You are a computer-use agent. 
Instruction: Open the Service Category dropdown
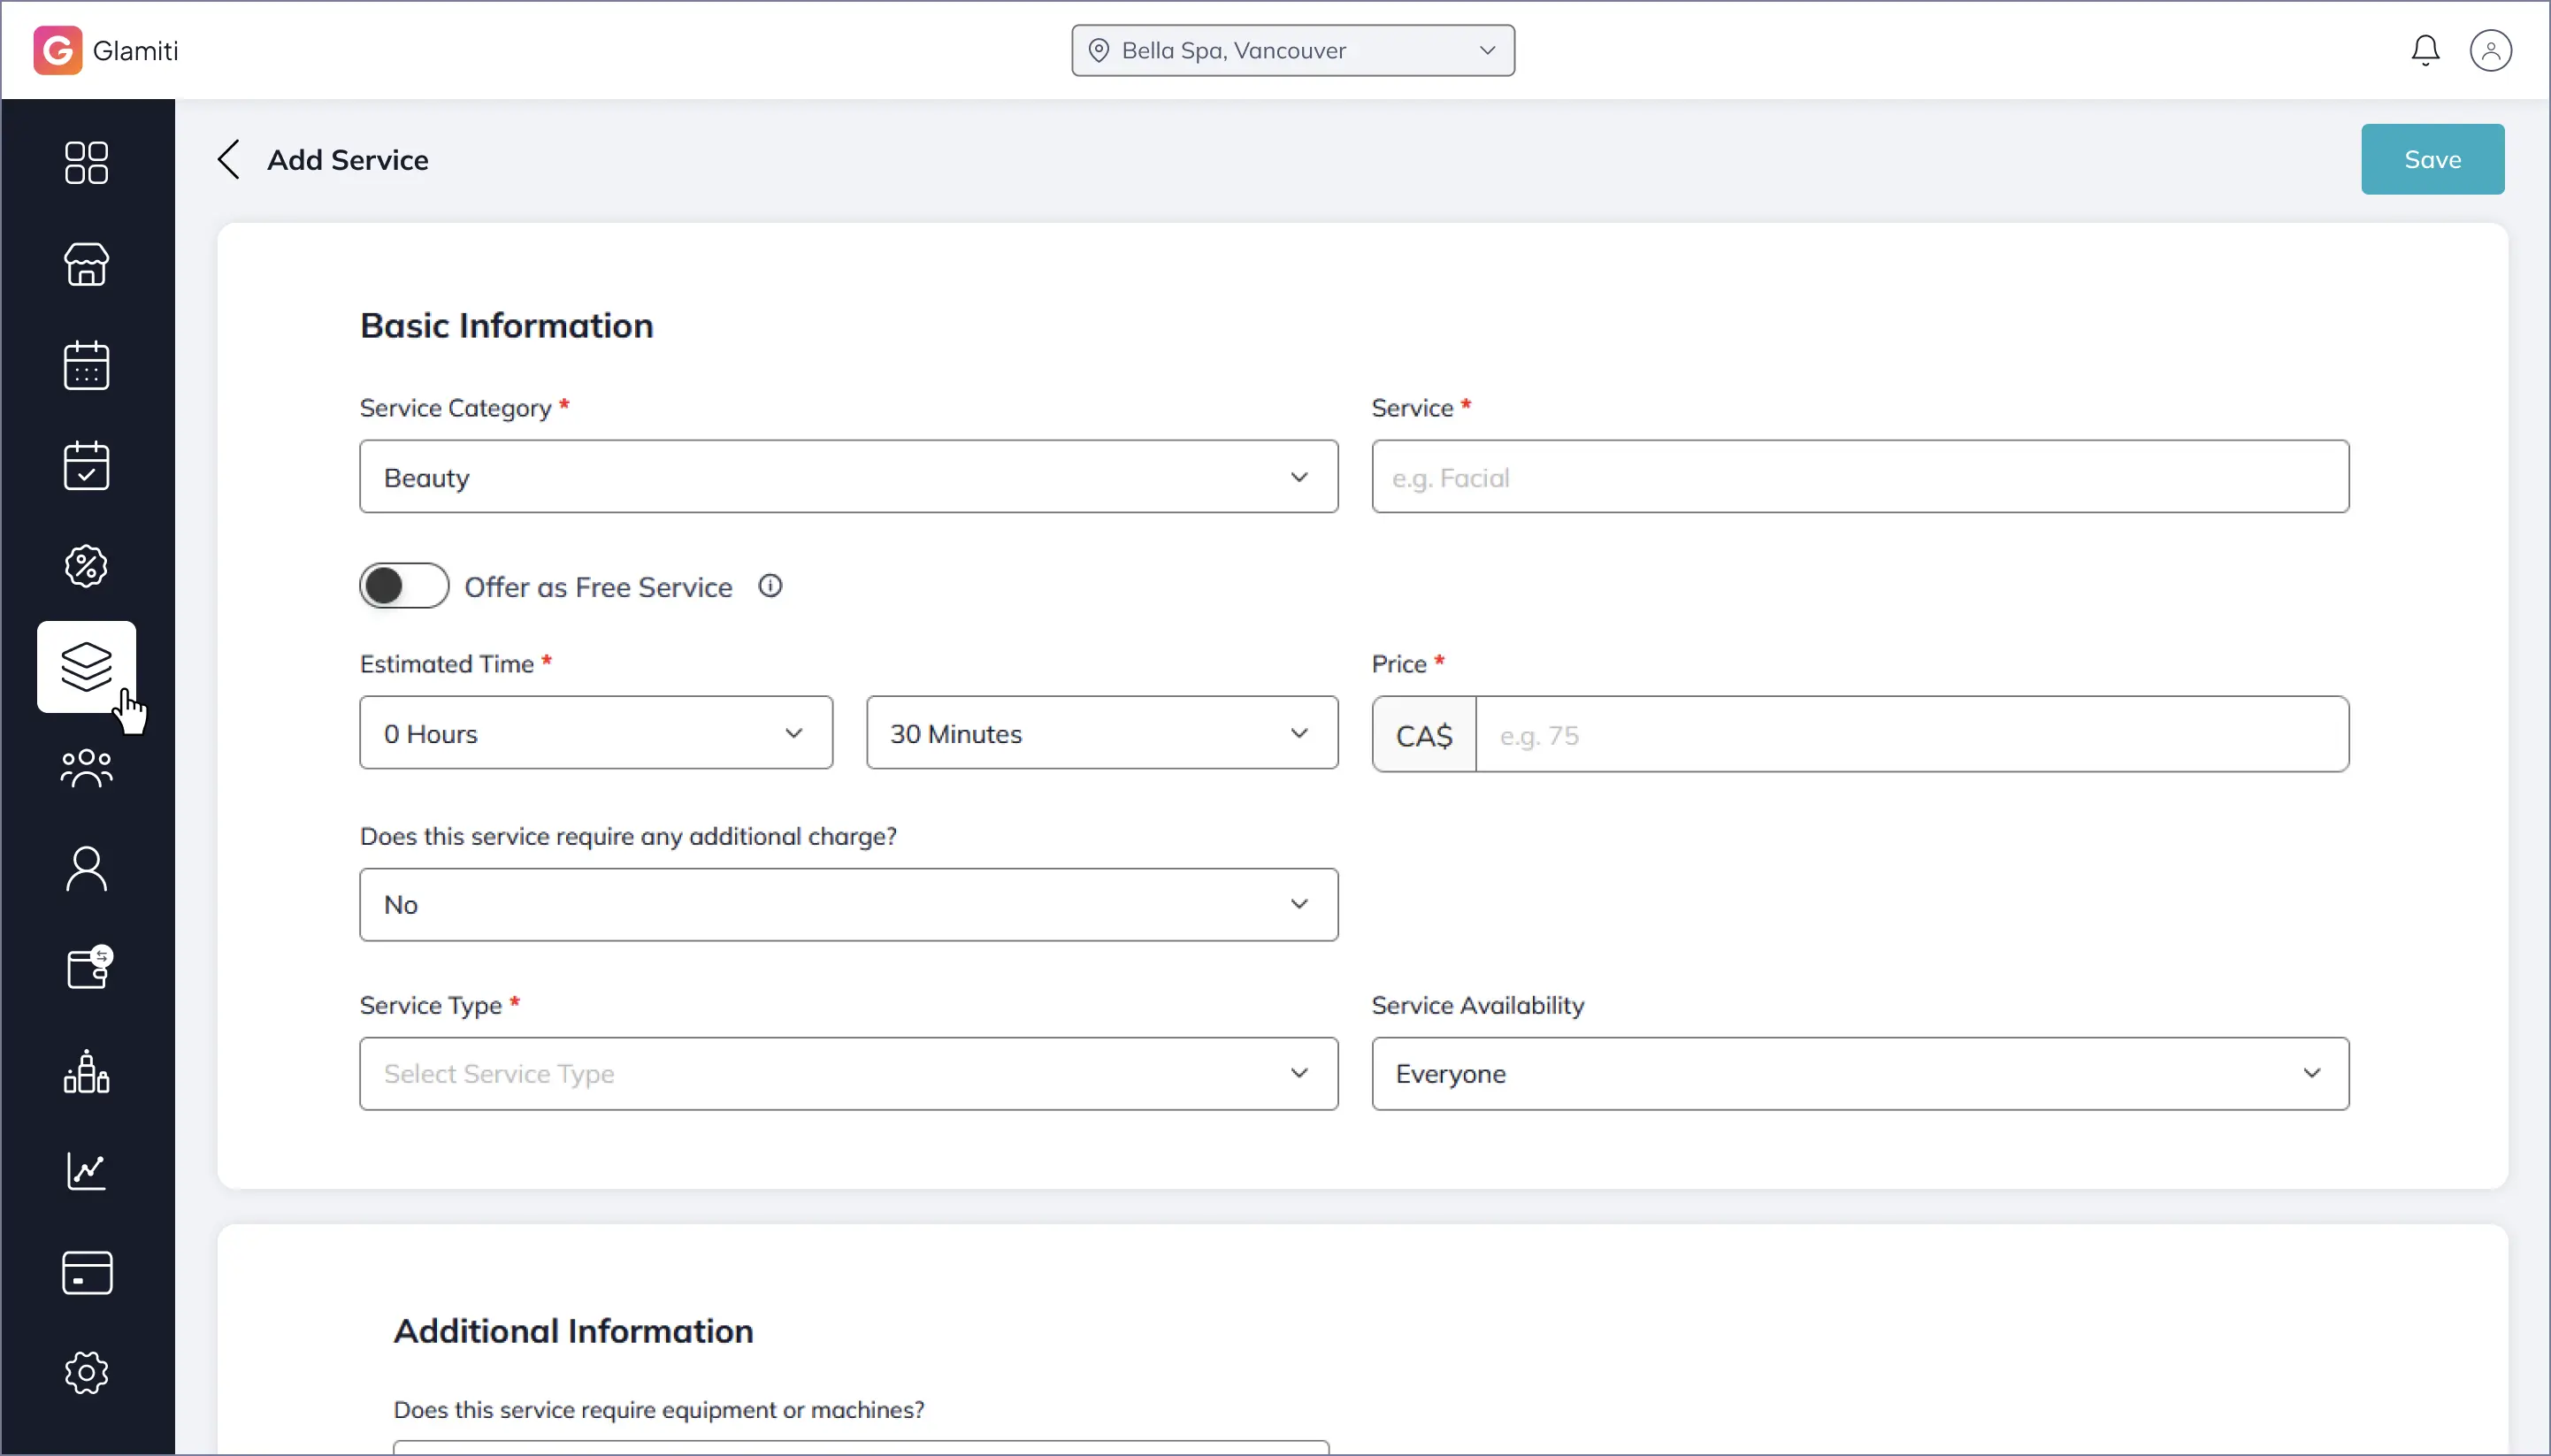pyautogui.click(x=848, y=477)
